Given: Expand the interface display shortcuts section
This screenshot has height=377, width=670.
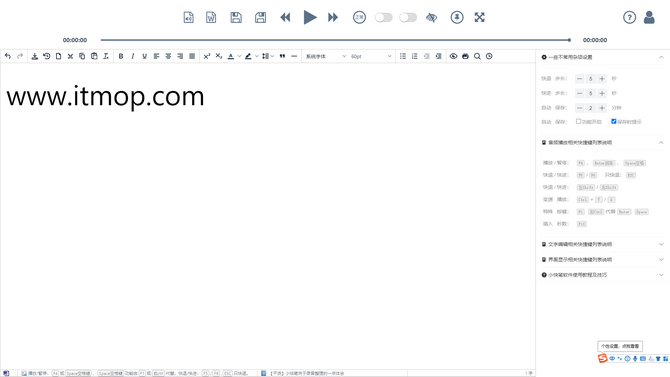Looking at the screenshot, I should click(602, 259).
